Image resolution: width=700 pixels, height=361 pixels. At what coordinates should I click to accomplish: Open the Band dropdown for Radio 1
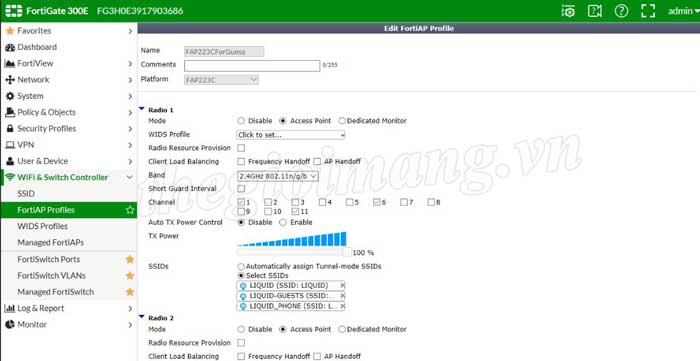277,176
